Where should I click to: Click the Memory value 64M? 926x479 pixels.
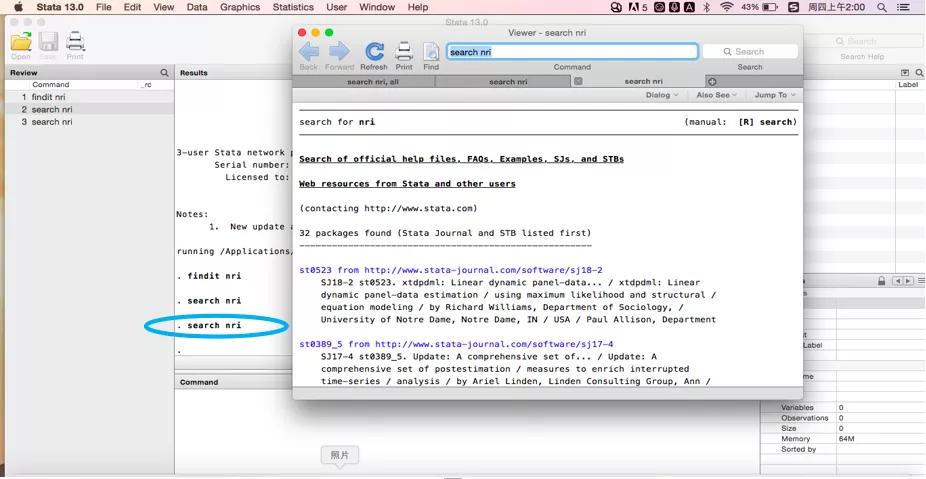point(846,439)
